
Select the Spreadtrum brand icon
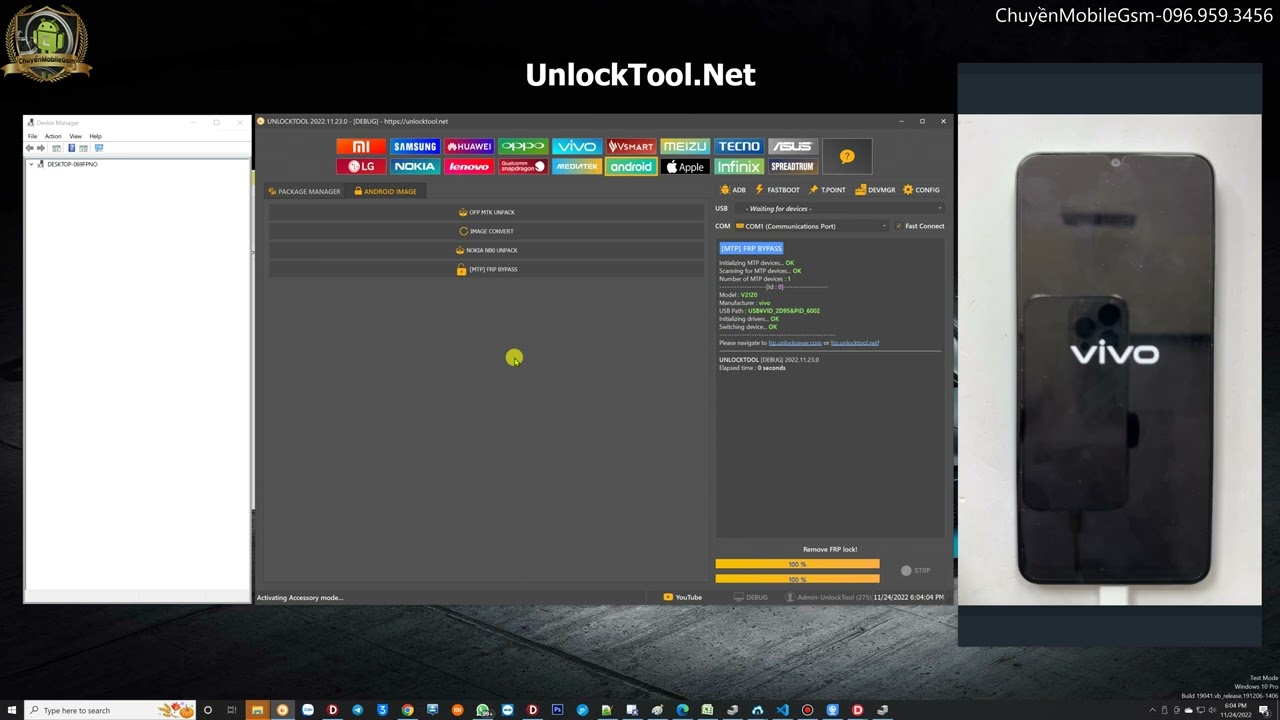click(x=793, y=166)
